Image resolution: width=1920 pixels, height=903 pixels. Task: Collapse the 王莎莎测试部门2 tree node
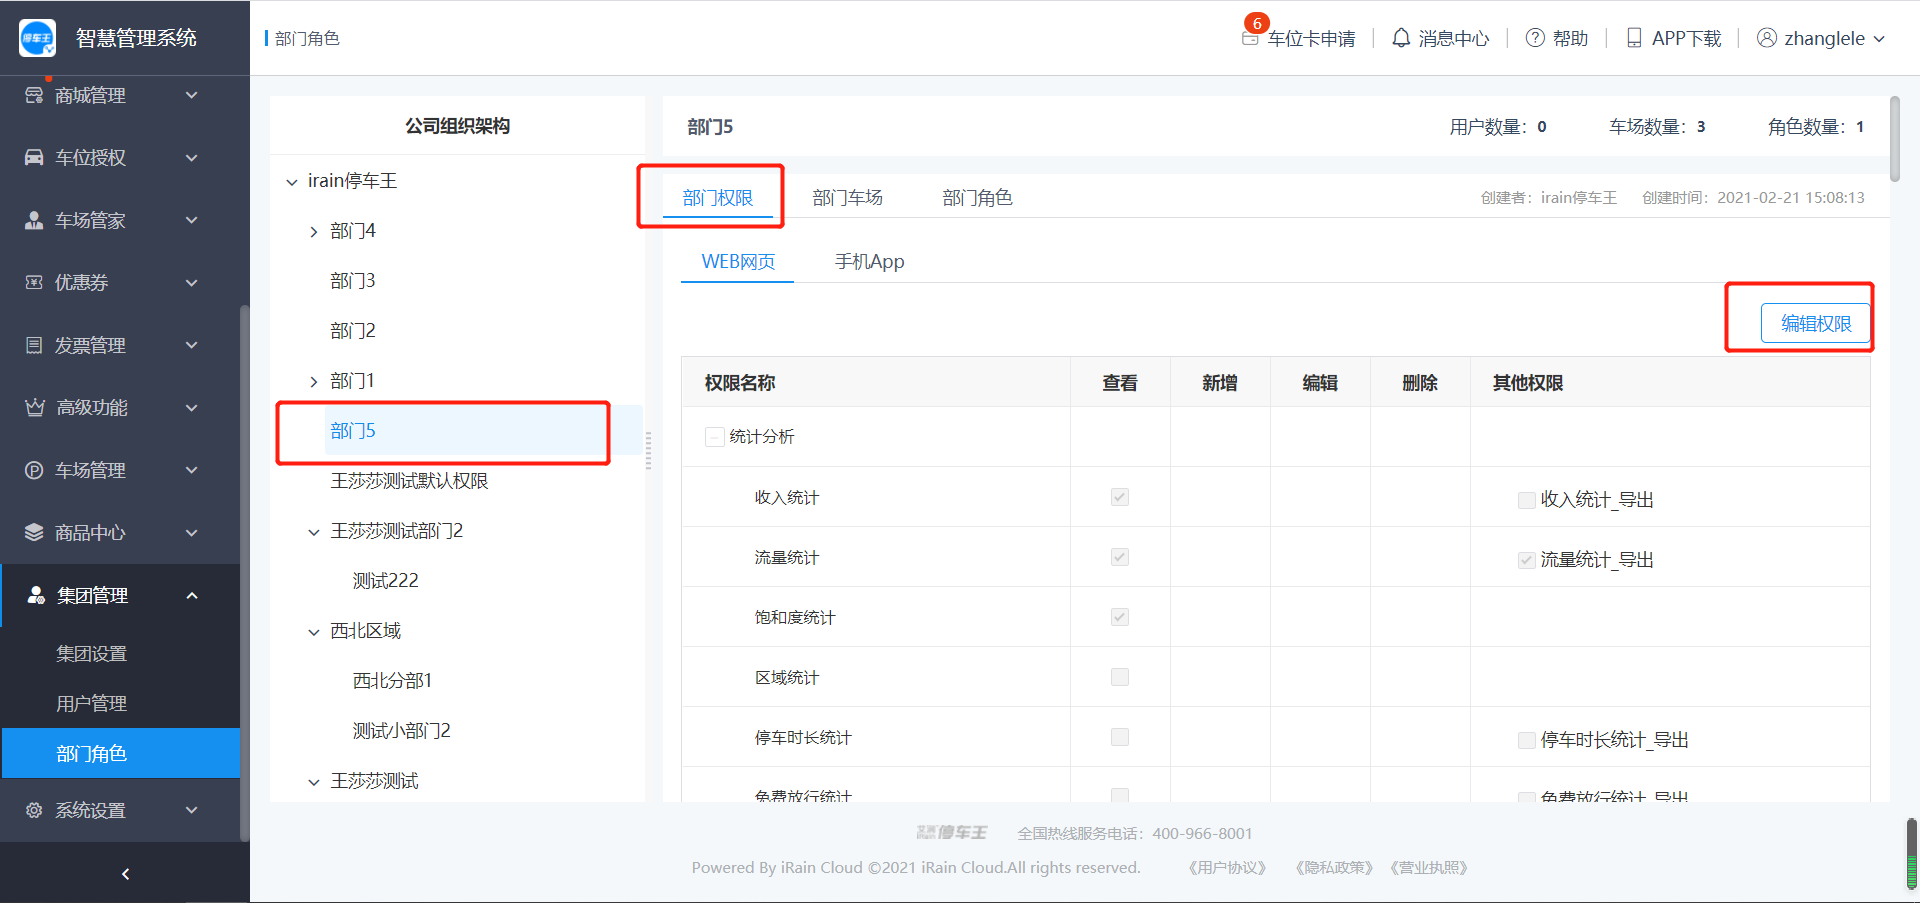314,532
